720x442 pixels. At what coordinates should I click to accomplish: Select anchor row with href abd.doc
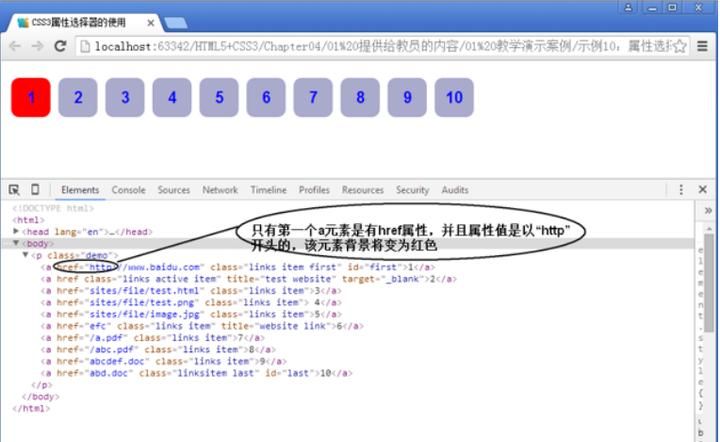196,373
